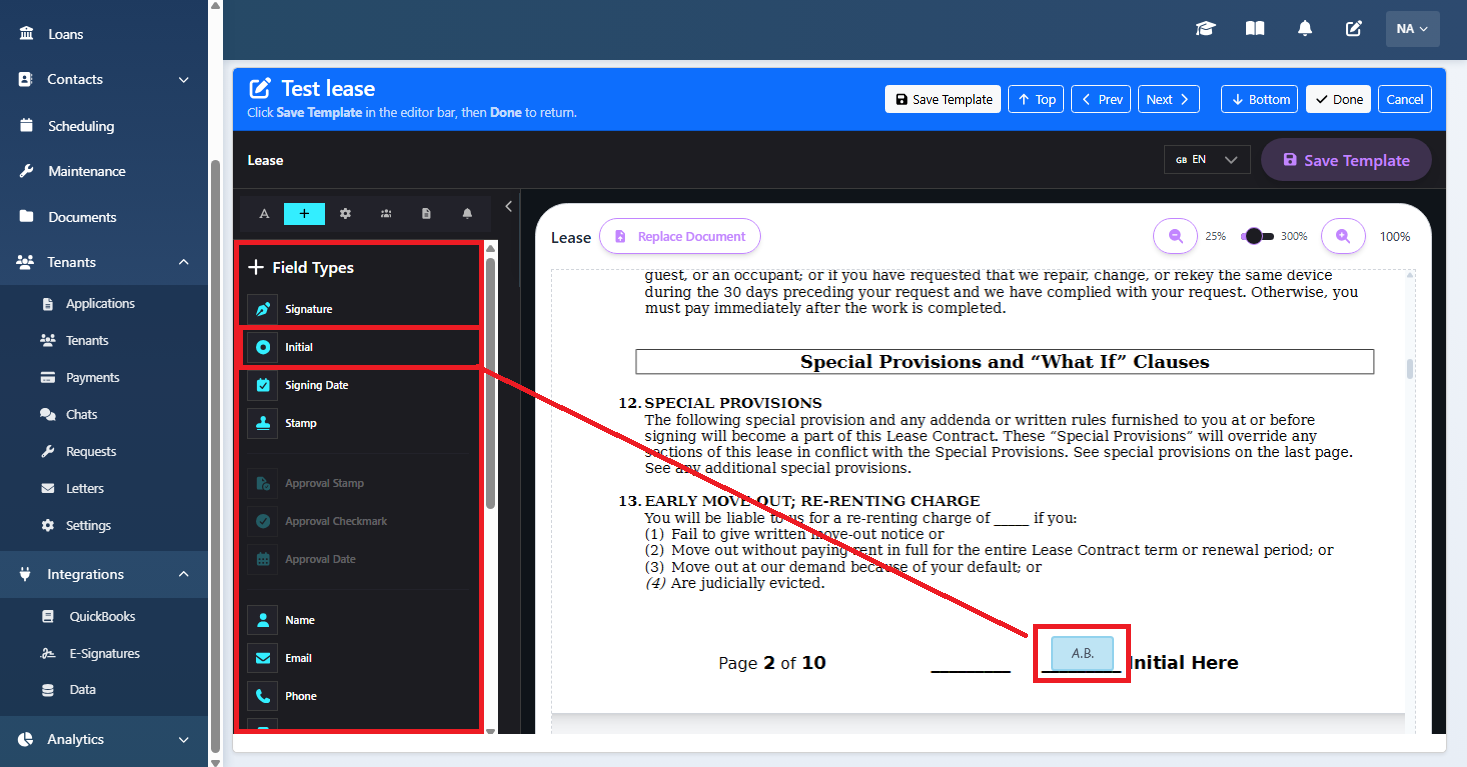Click the Approval Date field icon

(263, 559)
